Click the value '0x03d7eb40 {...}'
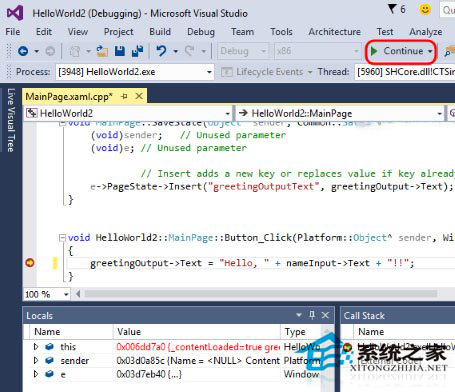The image size is (455, 392). [149, 374]
